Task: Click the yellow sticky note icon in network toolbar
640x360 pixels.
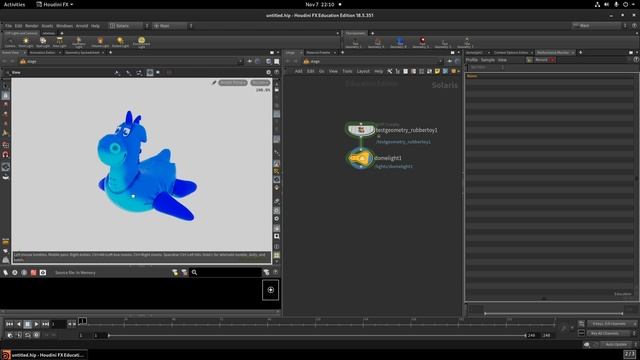Action: point(438,71)
